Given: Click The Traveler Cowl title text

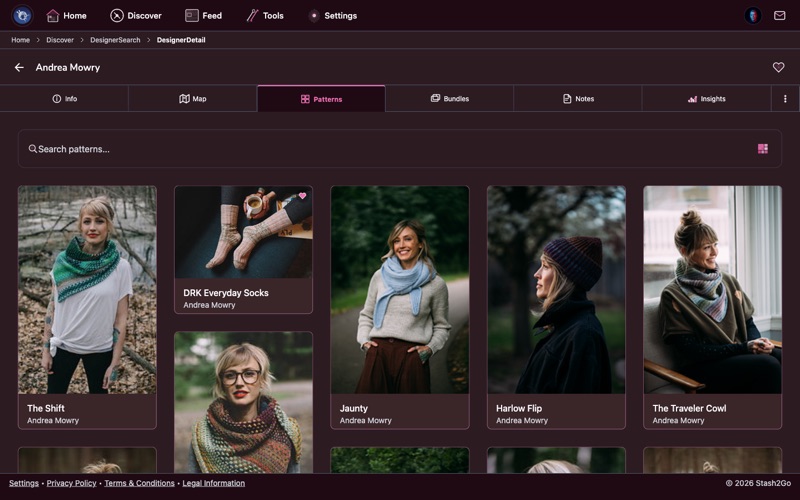Looking at the screenshot, I should 689,408.
